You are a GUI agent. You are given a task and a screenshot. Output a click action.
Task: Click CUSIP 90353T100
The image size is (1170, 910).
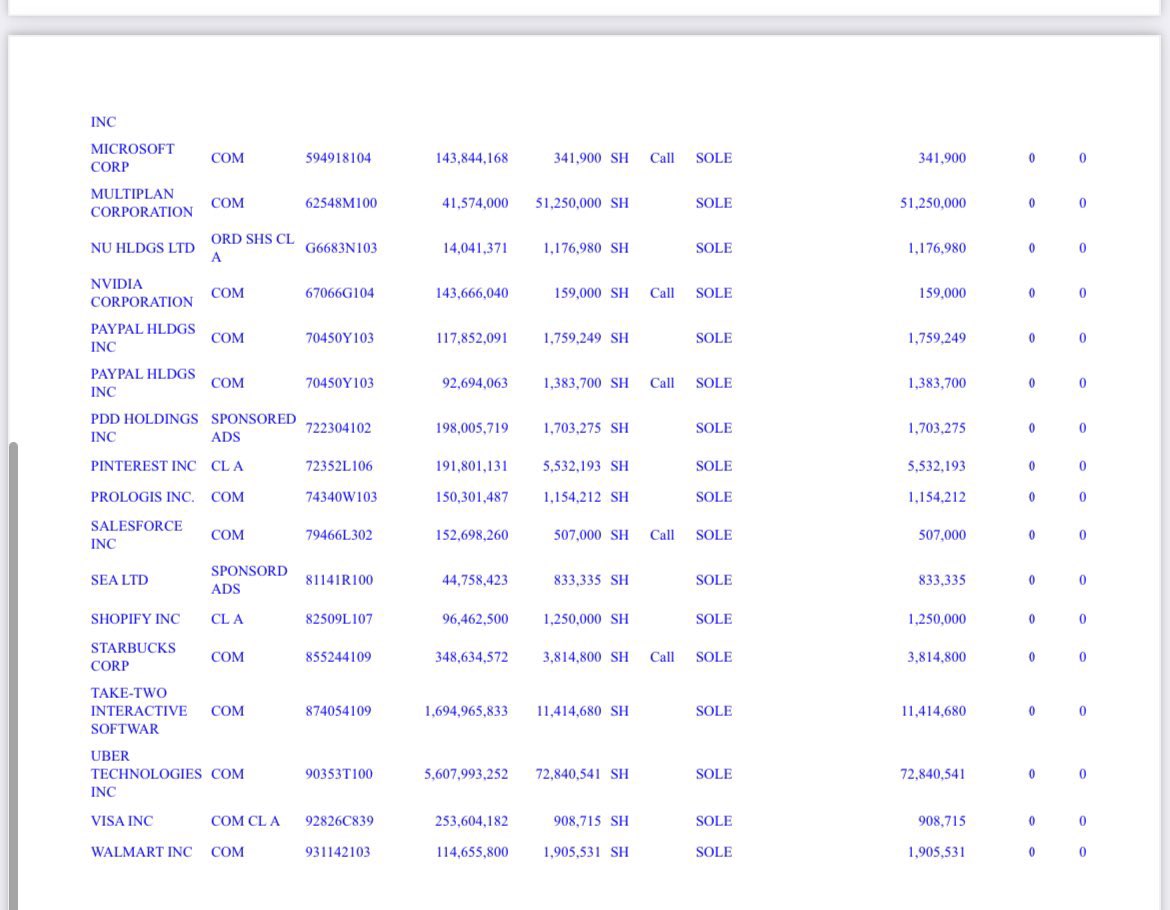pyautogui.click(x=339, y=774)
